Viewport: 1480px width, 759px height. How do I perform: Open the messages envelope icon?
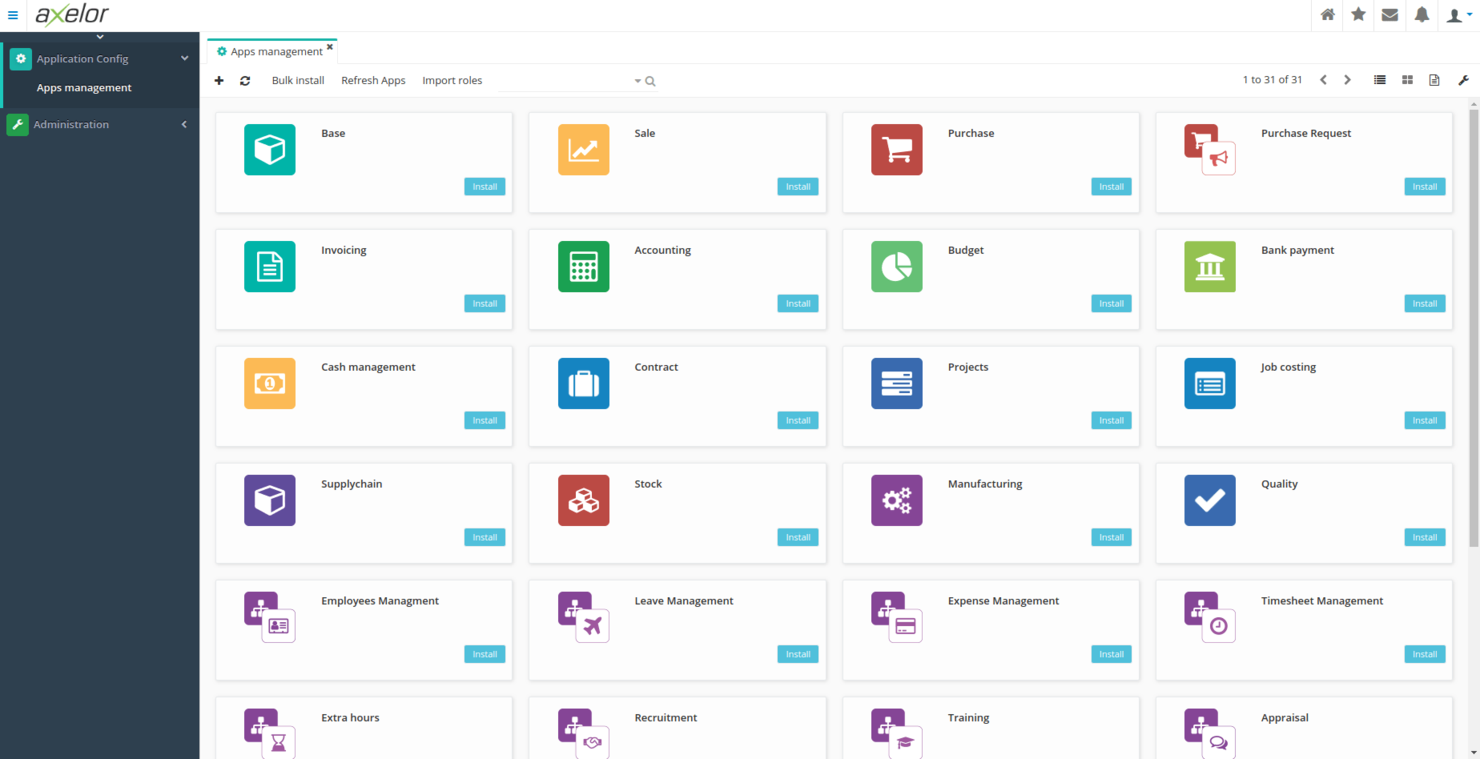(1389, 15)
